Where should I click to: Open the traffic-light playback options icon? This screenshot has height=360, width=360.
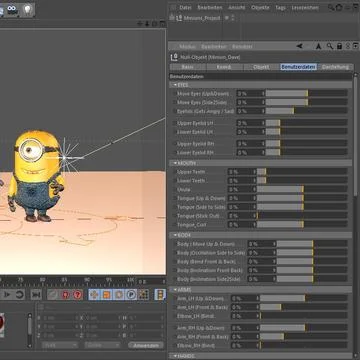(x=160, y=294)
